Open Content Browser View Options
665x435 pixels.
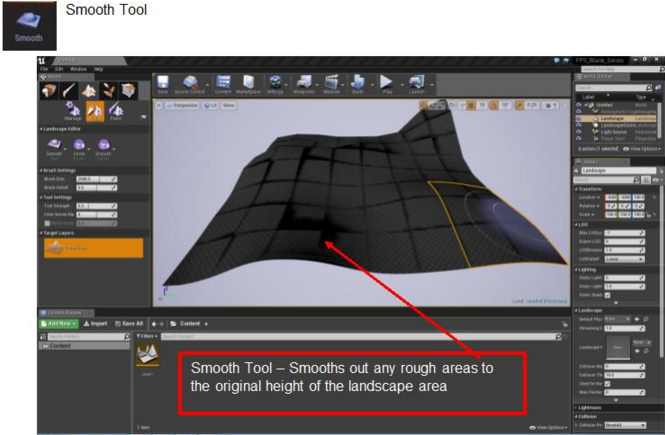548,427
